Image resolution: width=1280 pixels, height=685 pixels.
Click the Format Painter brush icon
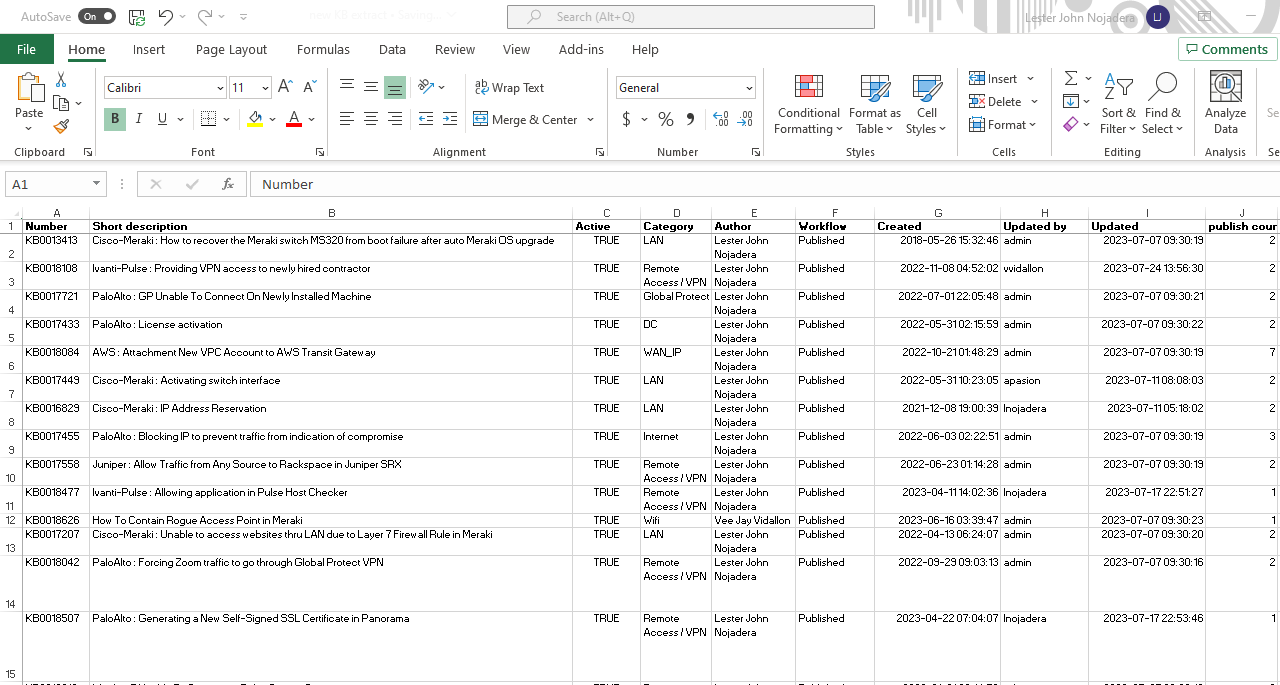60,127
